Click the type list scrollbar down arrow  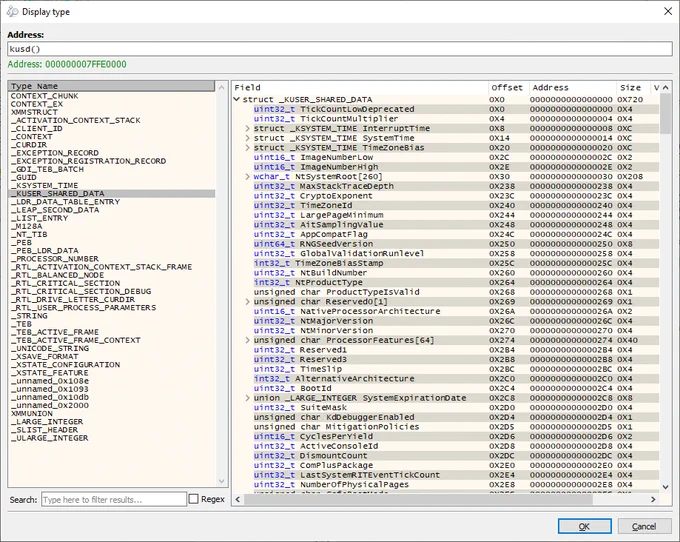(x=222, y=481)
